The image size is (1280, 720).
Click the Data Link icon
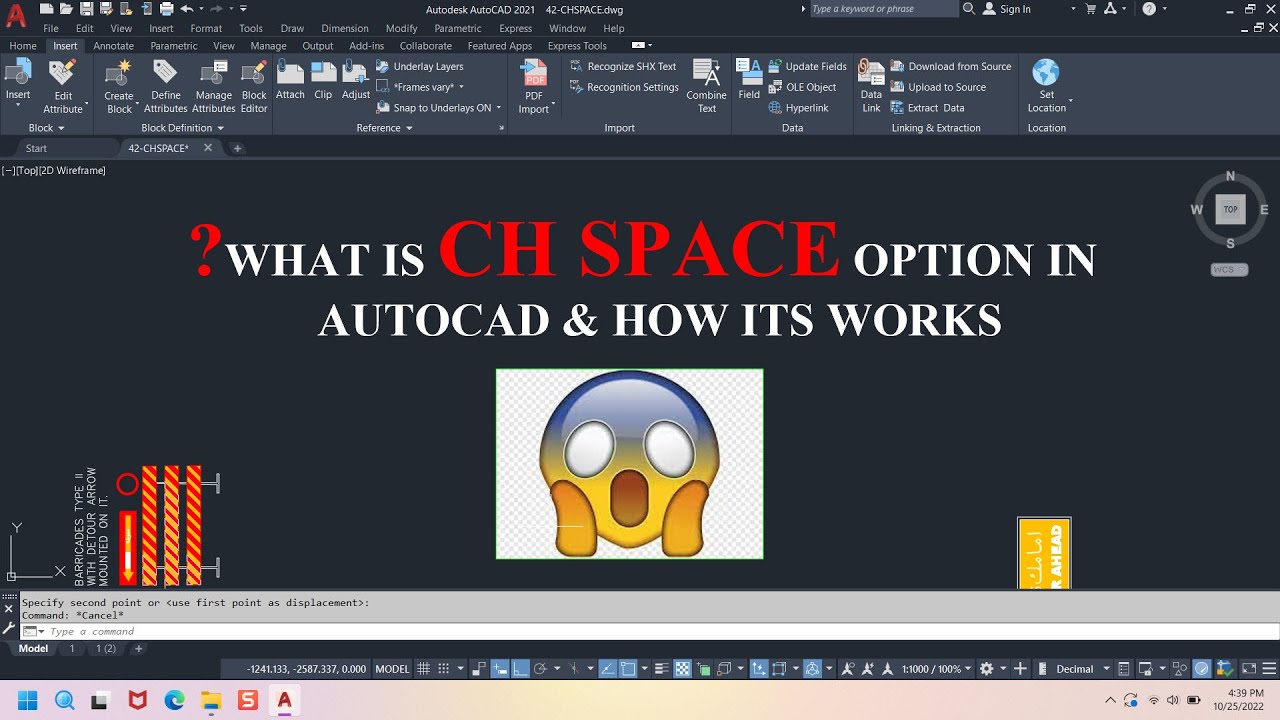tap(871, 73)
